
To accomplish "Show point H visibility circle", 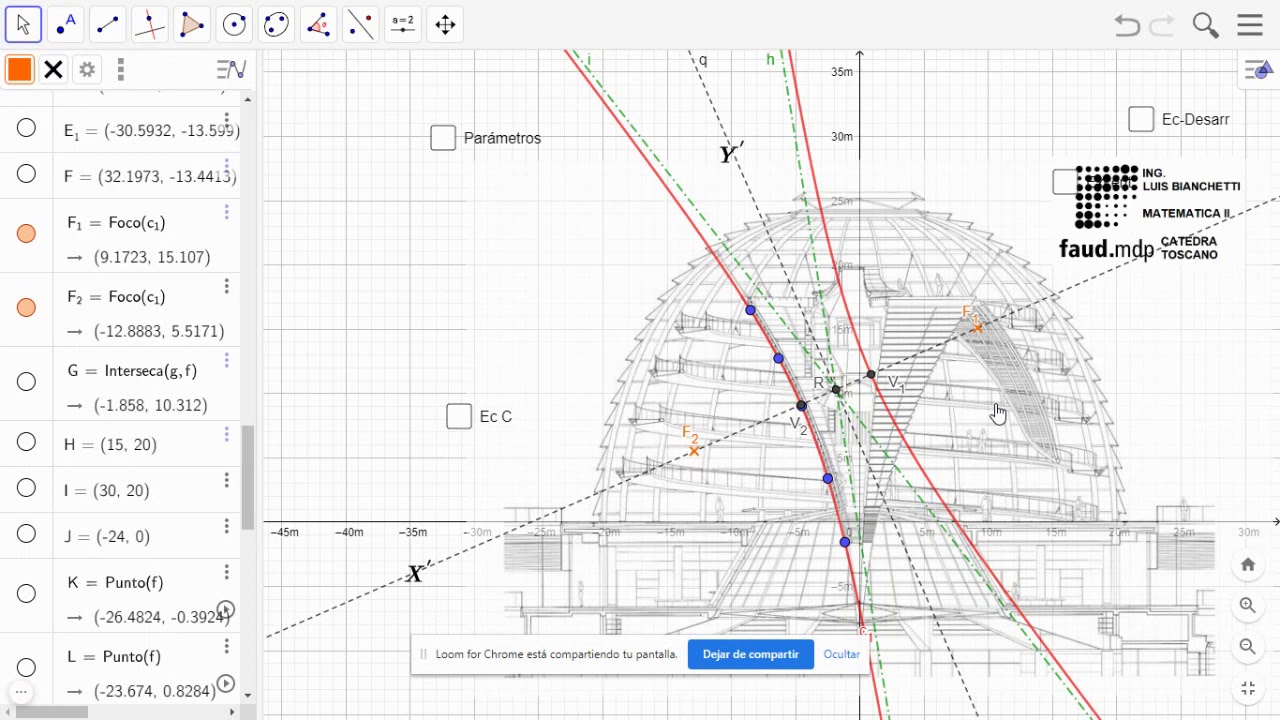I will click(27, 442).
